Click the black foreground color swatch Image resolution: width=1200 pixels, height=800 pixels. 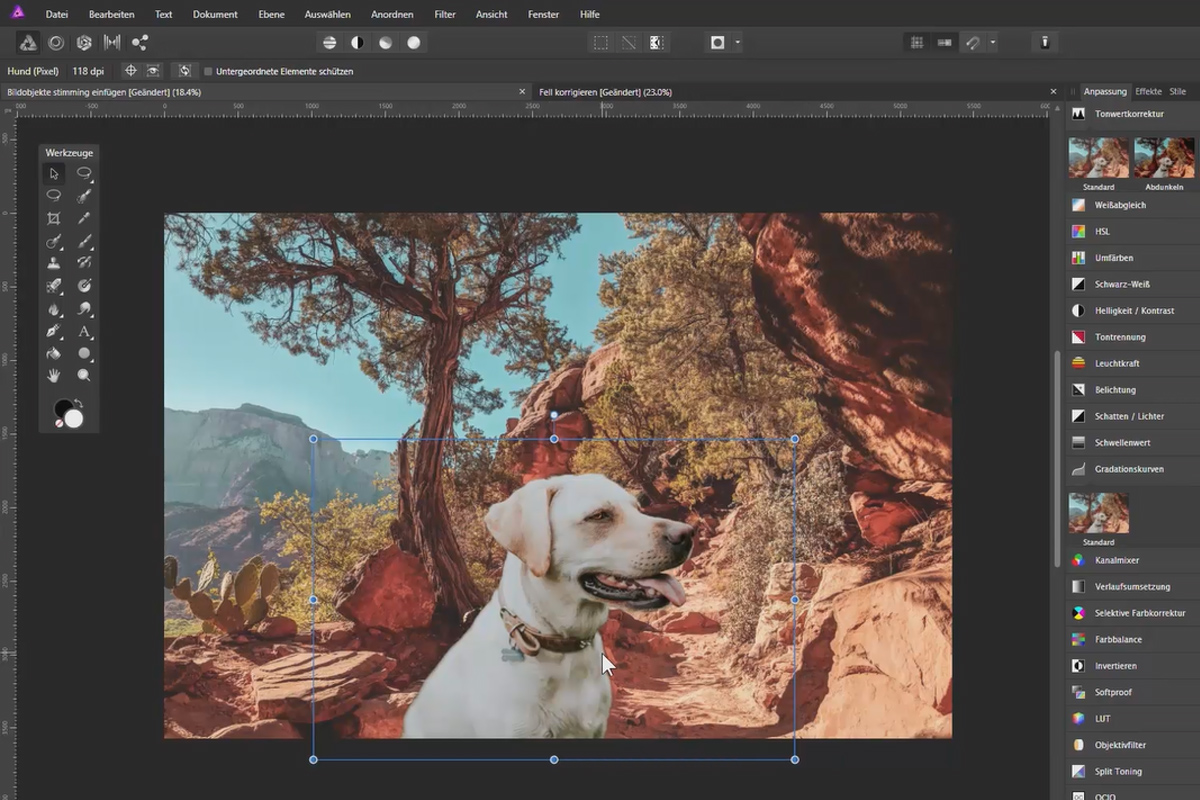coord(63,408)
